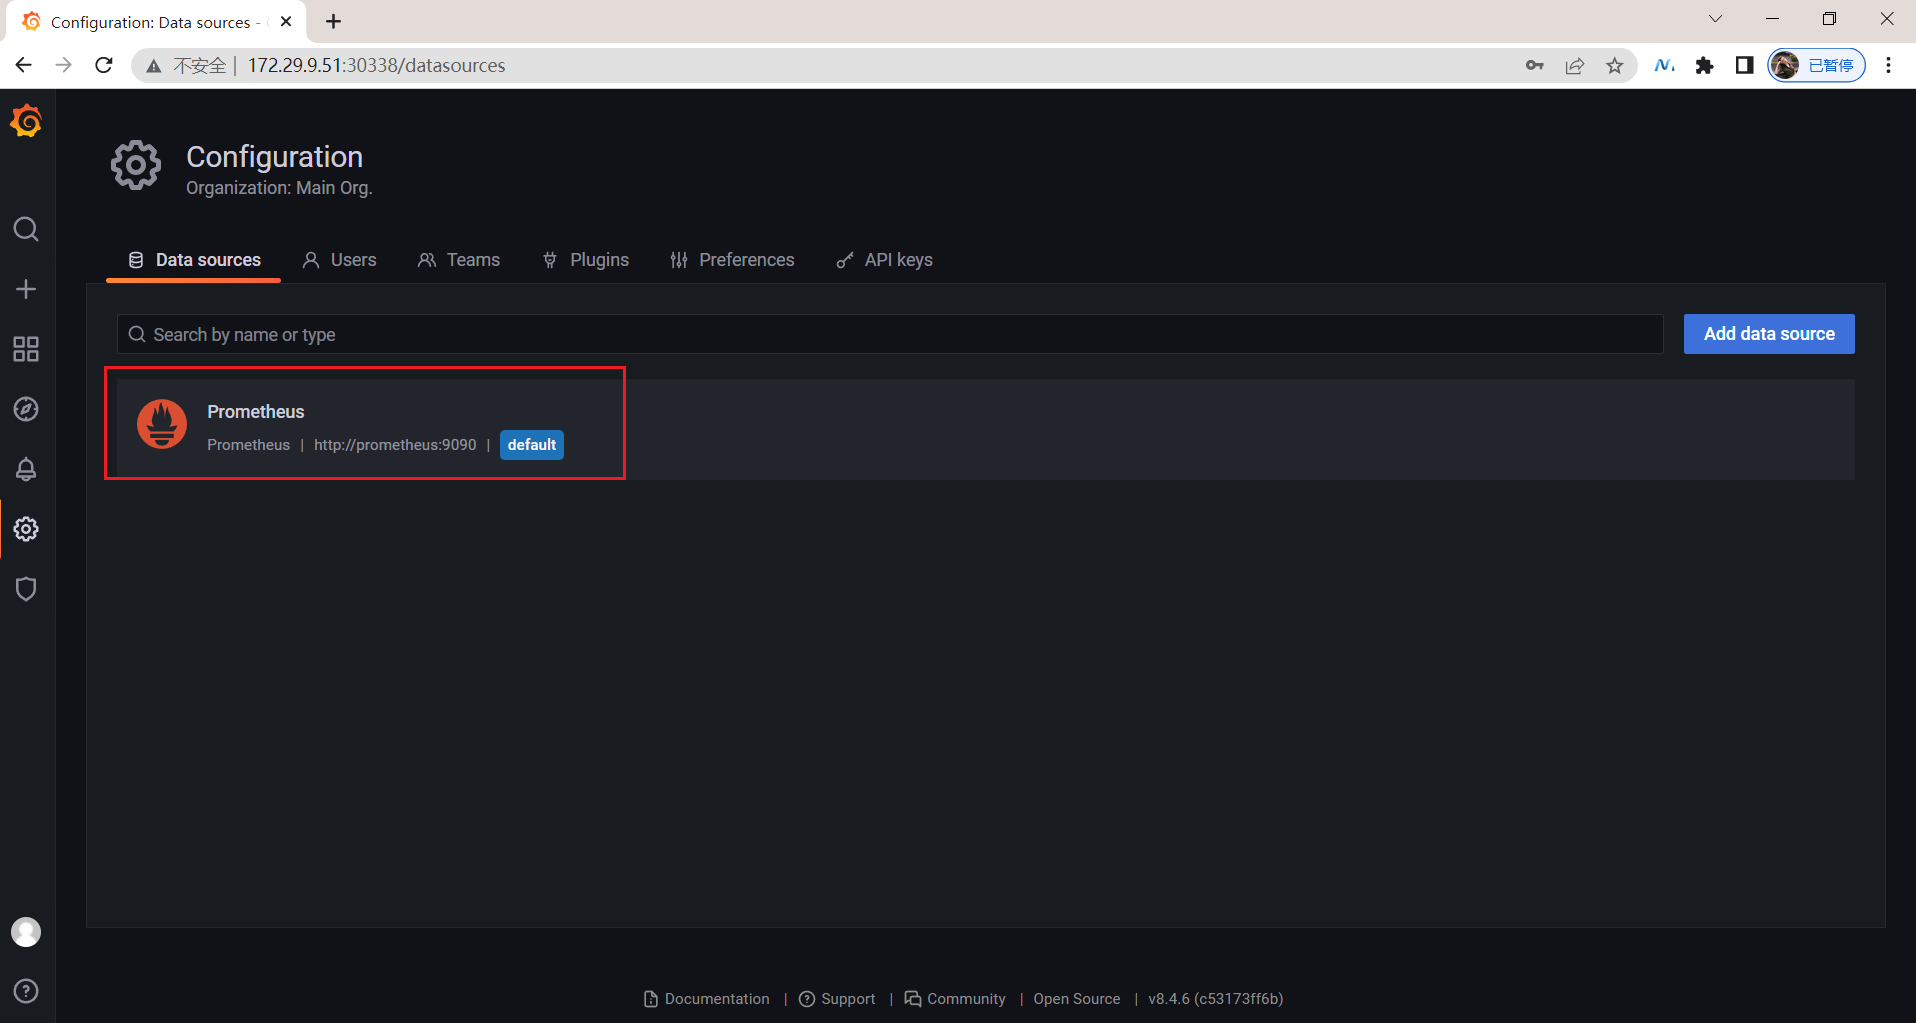This screenshot has height=1023, width=1916.
Task: Open the Community footer link
Action: (x=955, y=999)
